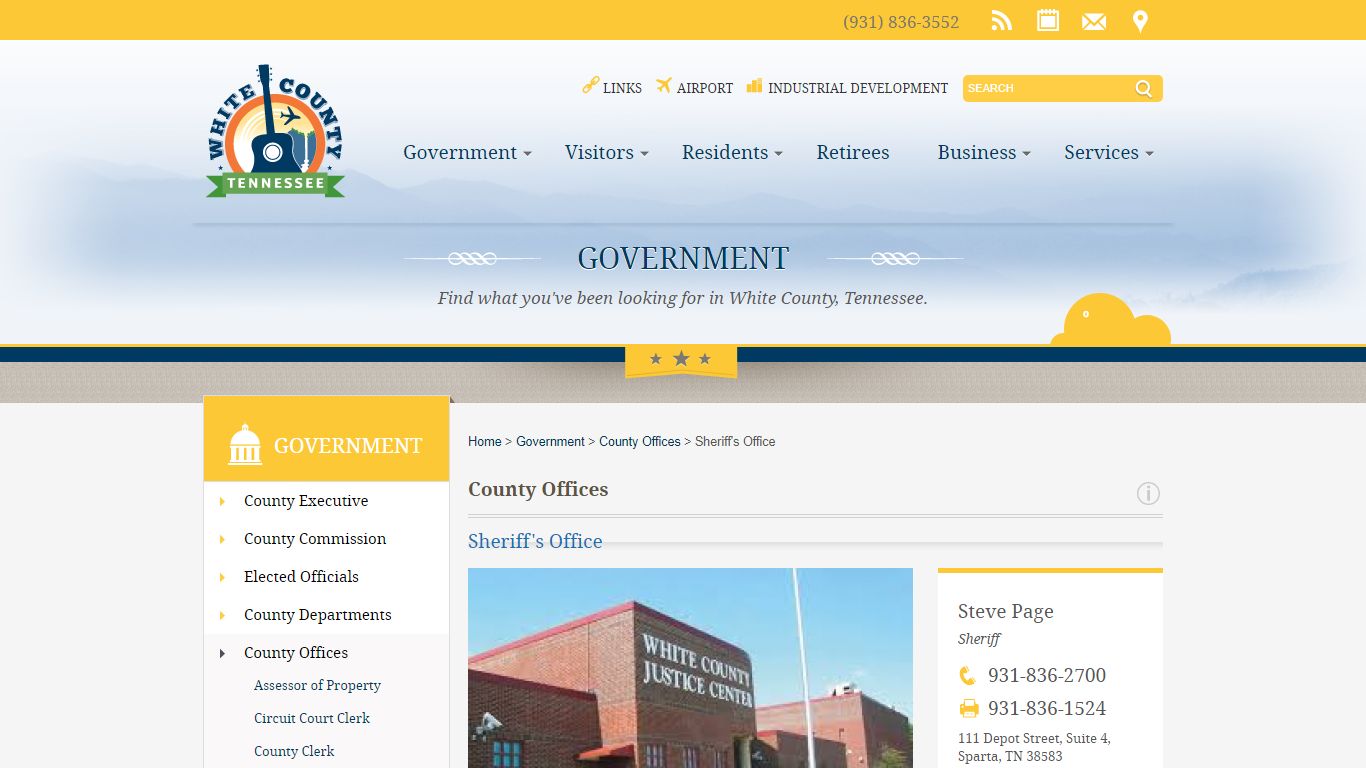
Task: Click phone number (931) 836-3552
Action: click(x=901, y=22)
